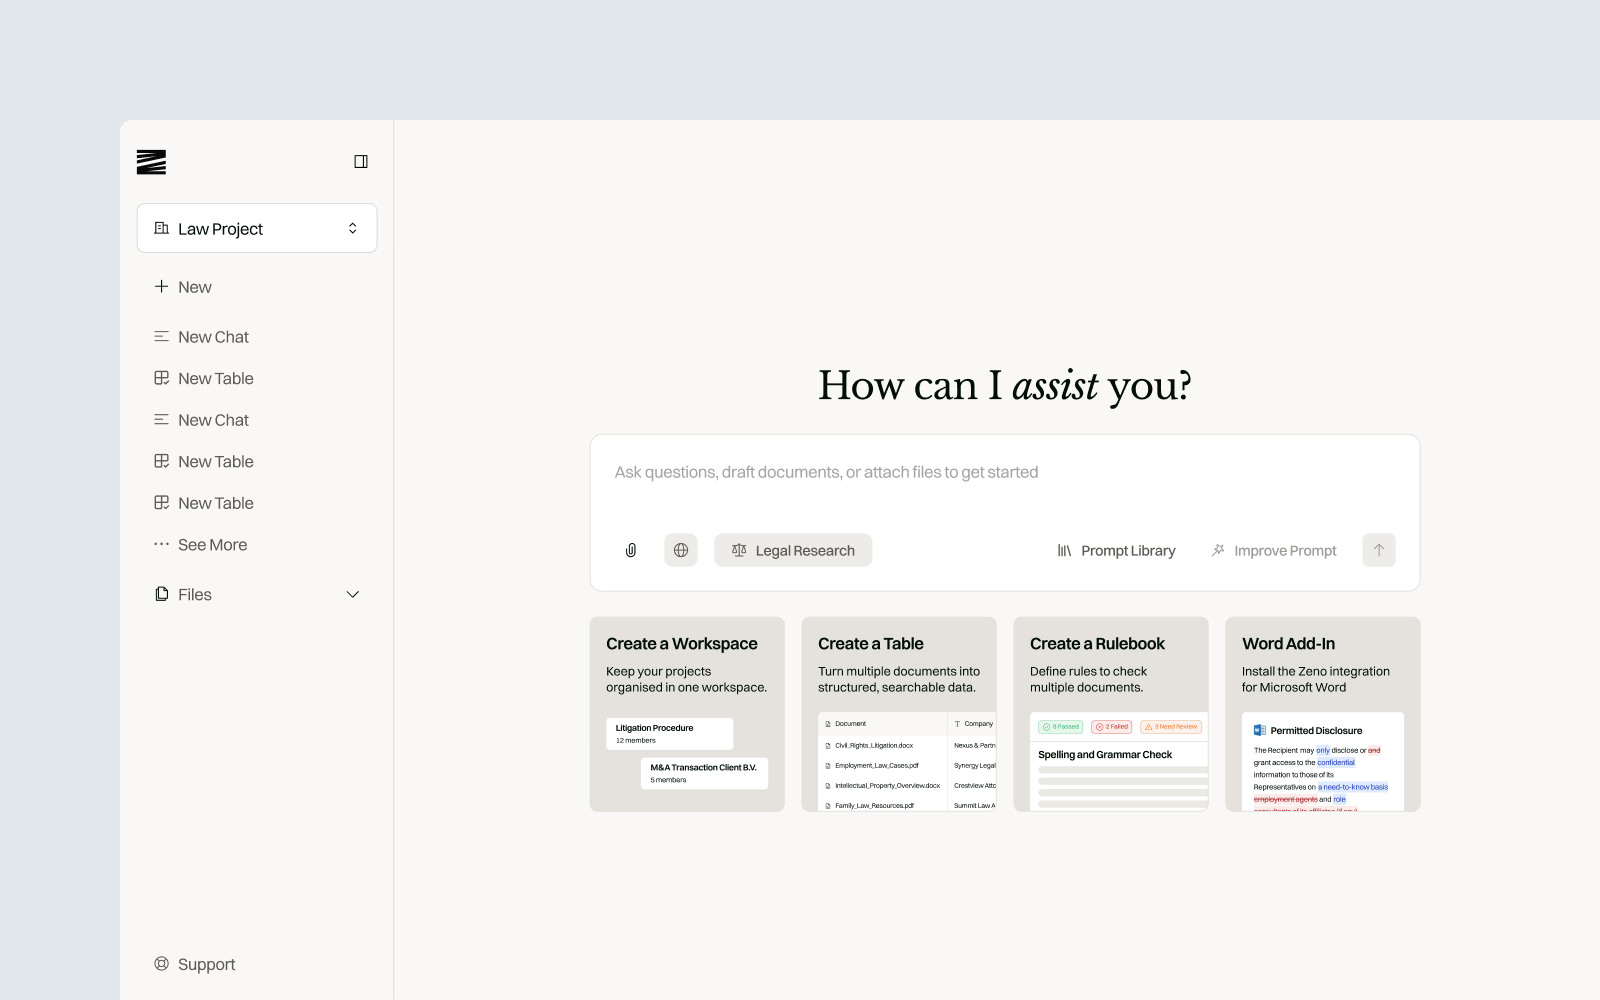1600x1000 pixels.
Task: Open the second New Chat entry in sidebar
Action: pos(201,420)
